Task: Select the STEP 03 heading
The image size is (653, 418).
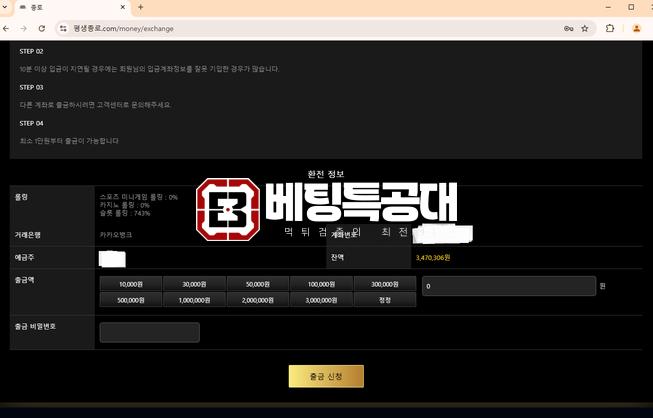Action: tap(31, 87)
